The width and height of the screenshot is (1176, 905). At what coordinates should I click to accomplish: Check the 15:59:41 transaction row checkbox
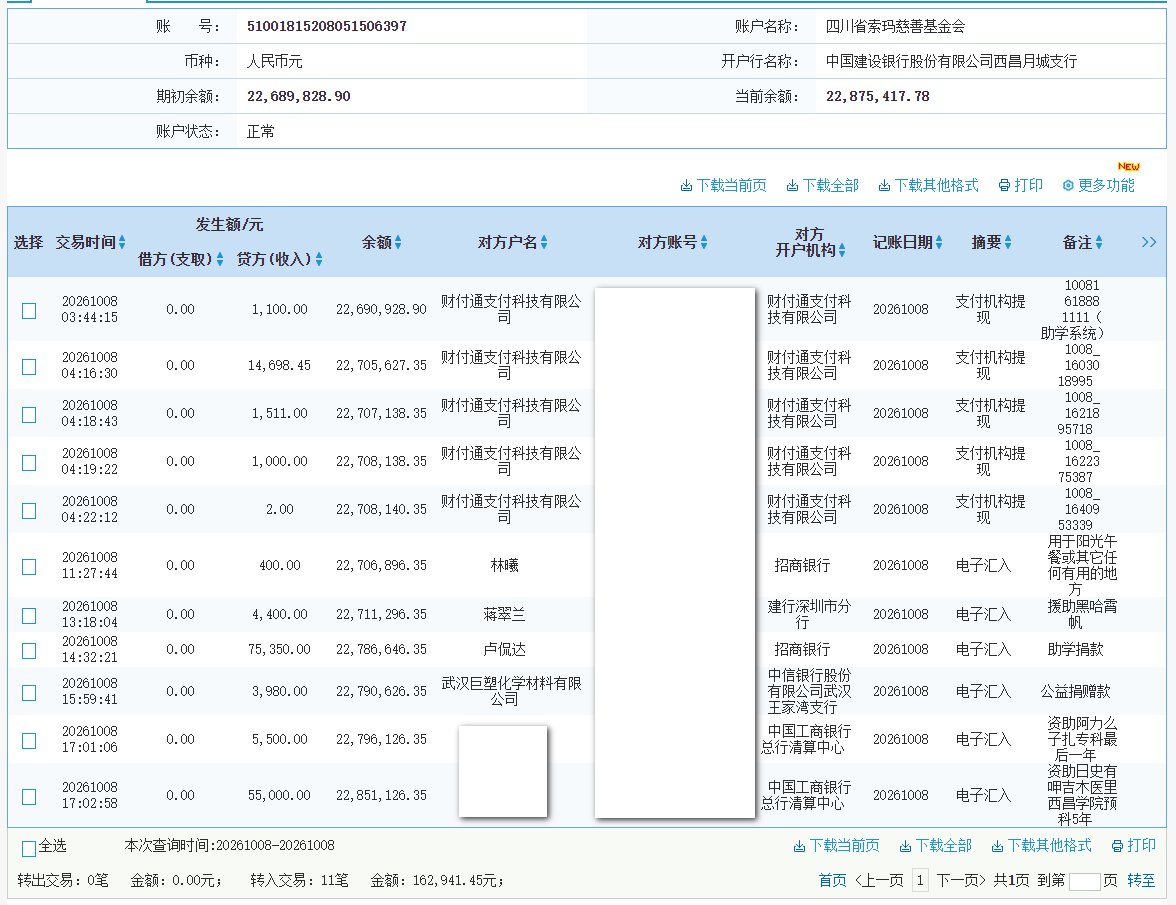[29, 693]
